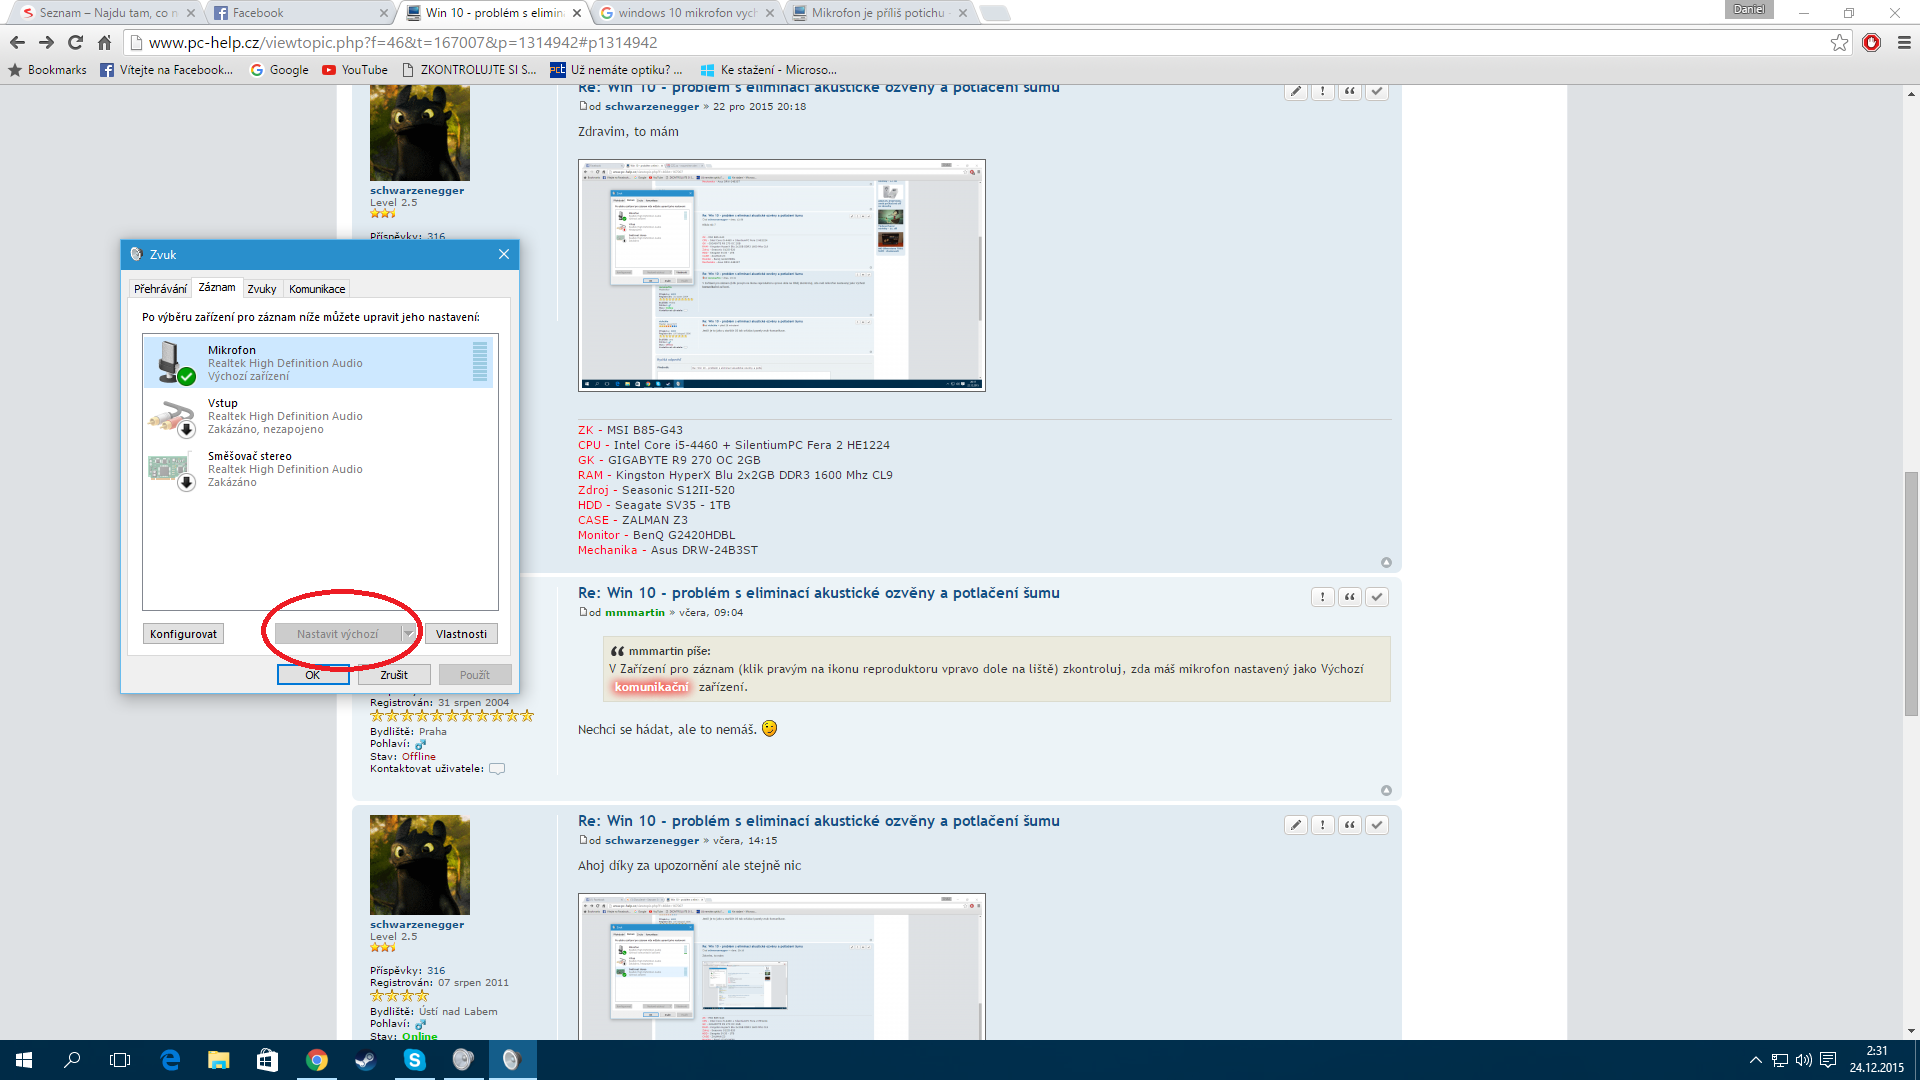Switch to the Komunikace tab
Image resolution: width=1920 pixels, height=1080 pixels.
coord(317,289)
